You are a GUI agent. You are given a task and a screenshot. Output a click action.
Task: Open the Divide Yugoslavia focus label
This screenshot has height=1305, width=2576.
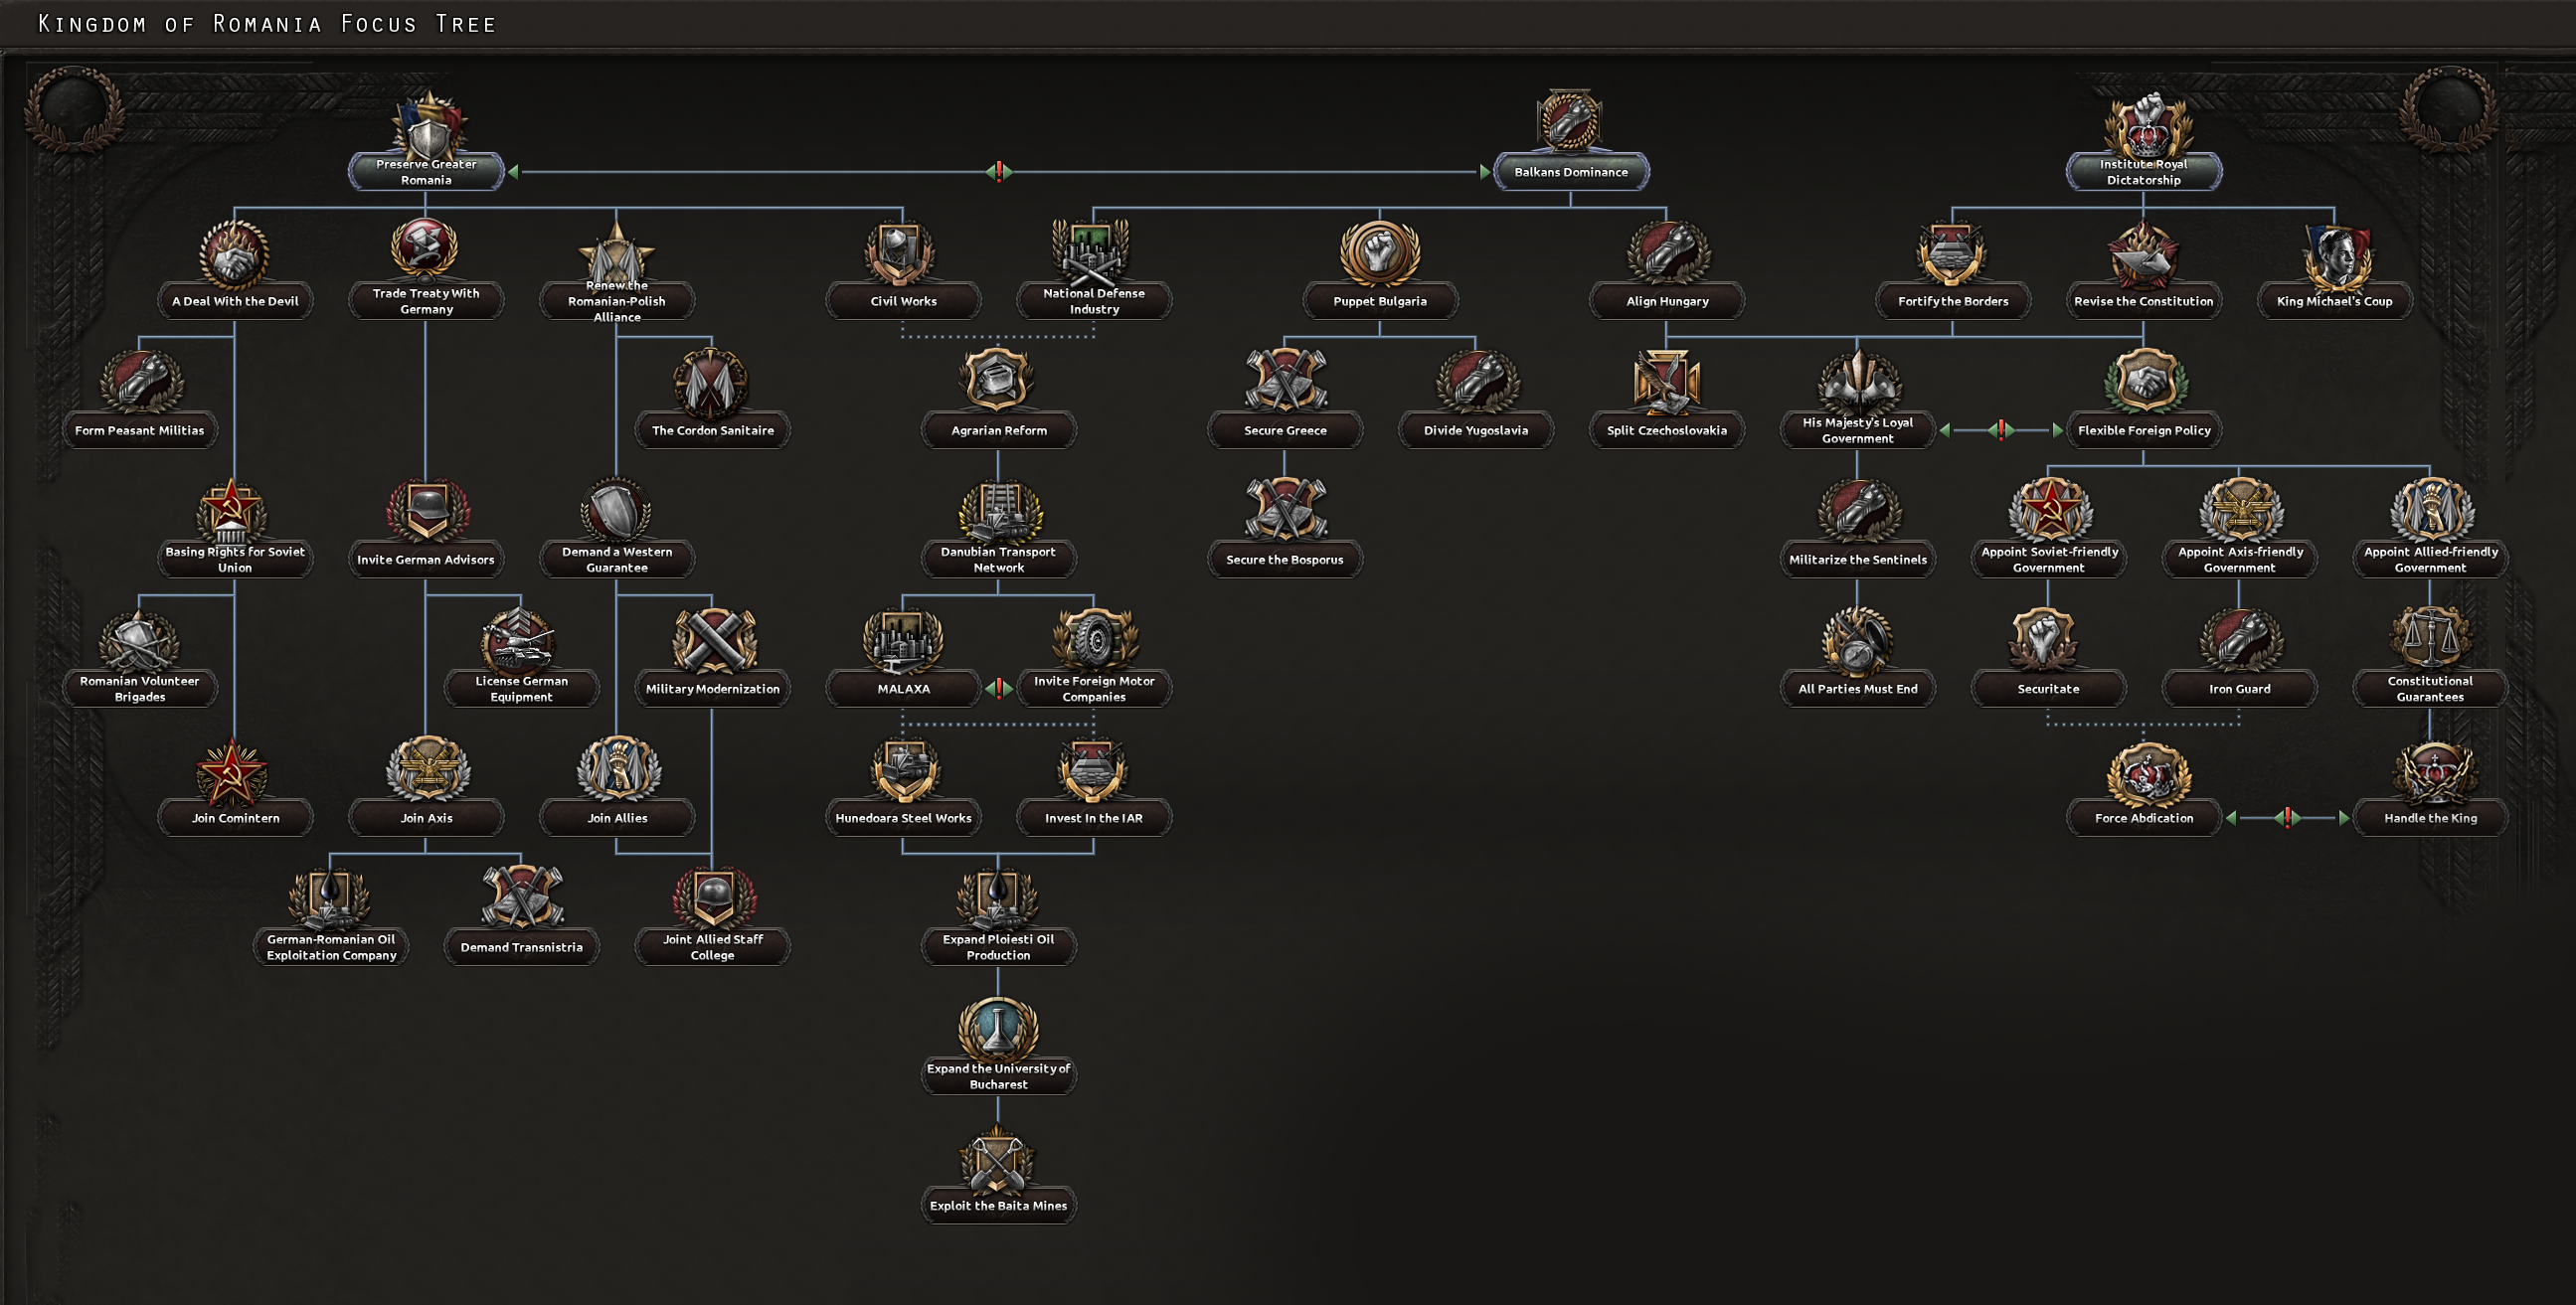(1475, 430)
